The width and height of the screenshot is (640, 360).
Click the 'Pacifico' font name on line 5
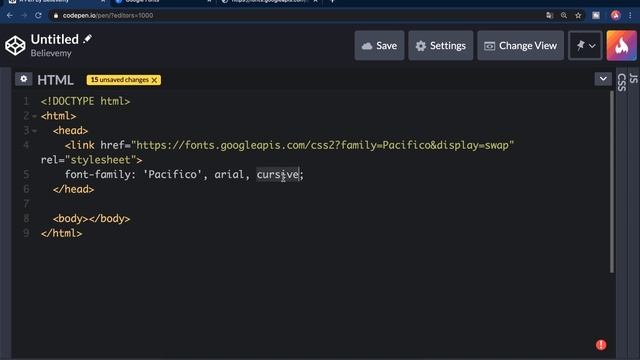point(172,174)
